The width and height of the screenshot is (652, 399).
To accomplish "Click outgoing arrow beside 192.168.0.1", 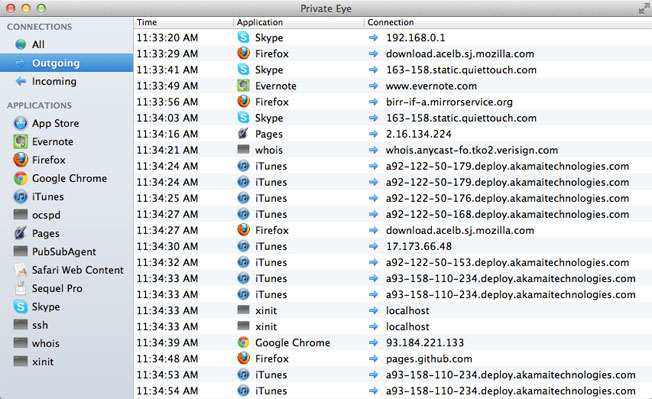I will pos(373,37).
